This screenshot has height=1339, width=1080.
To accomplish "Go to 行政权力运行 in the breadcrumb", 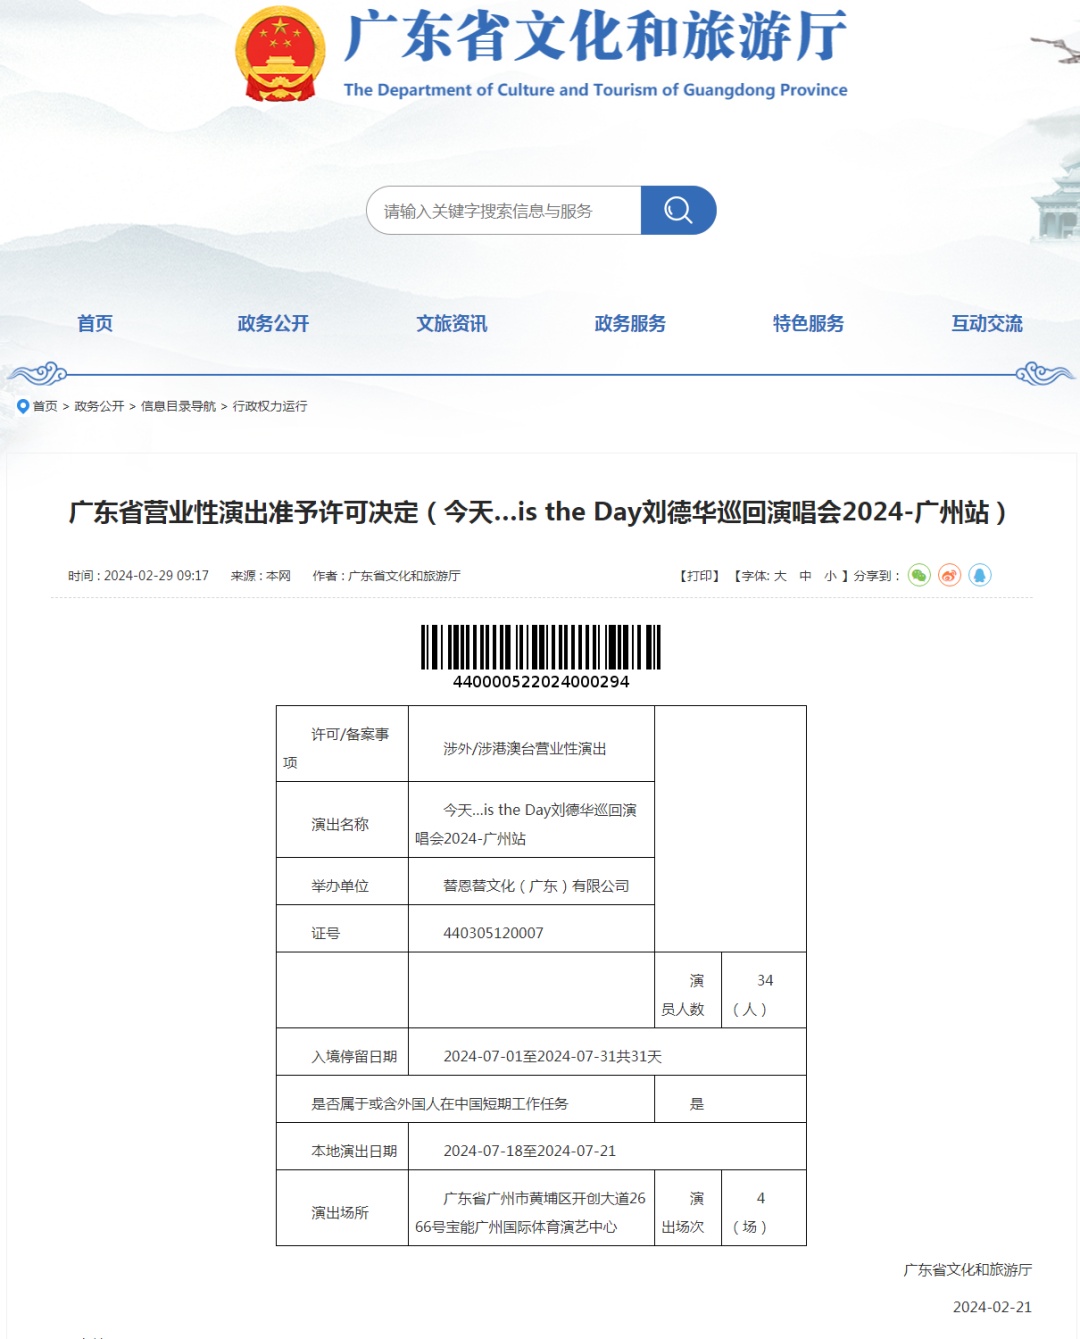I will click(x=270, y=406).
